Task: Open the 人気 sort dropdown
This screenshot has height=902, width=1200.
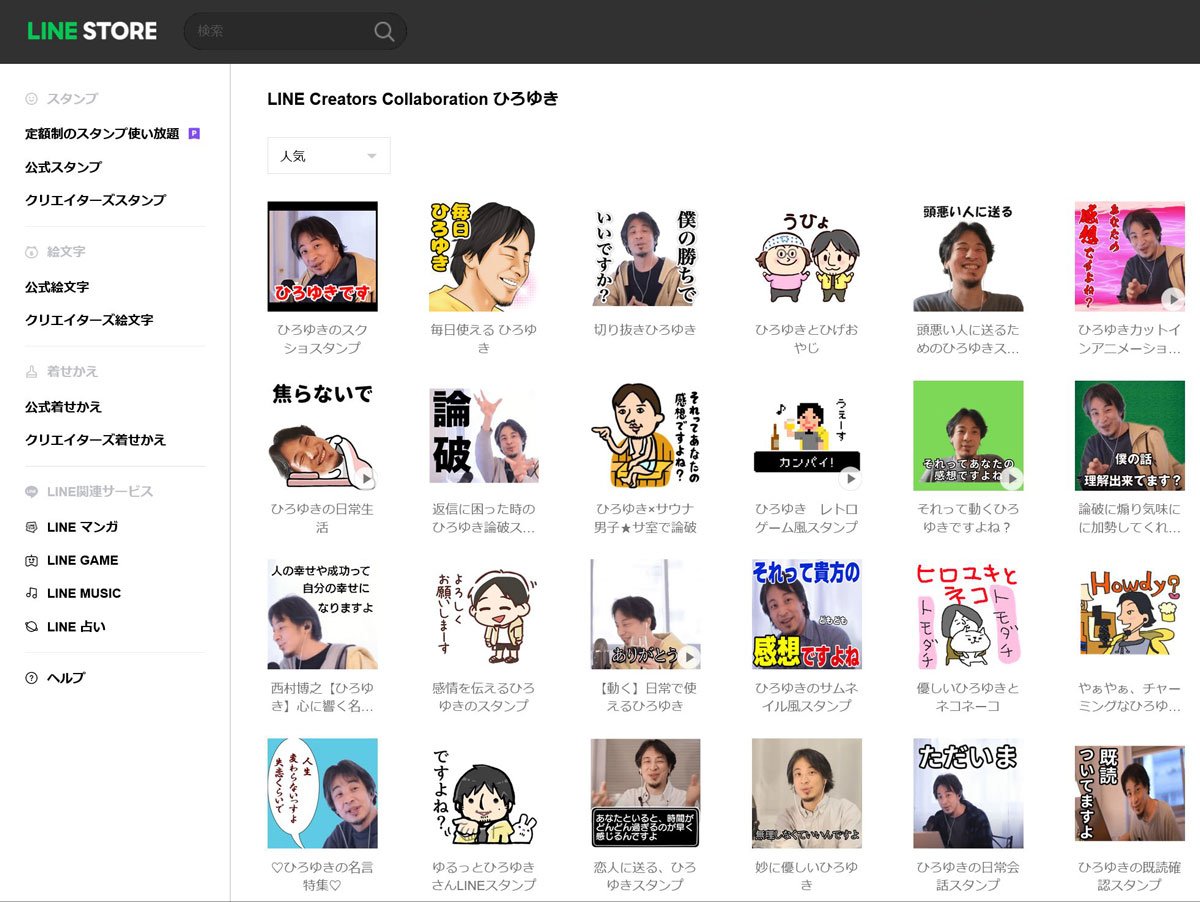Action: (x=329, y=156)
